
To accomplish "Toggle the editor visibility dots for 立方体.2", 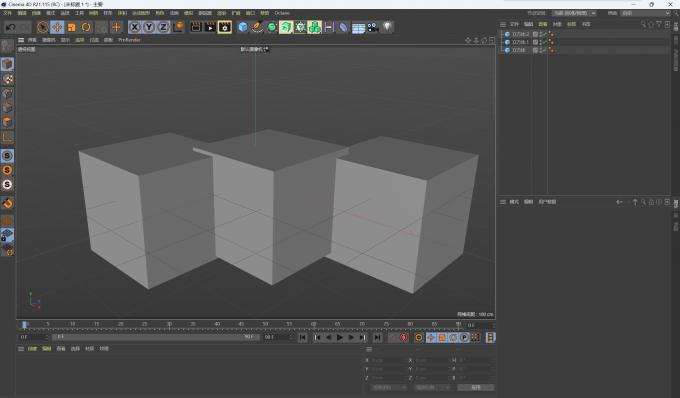I will (541, 34).
